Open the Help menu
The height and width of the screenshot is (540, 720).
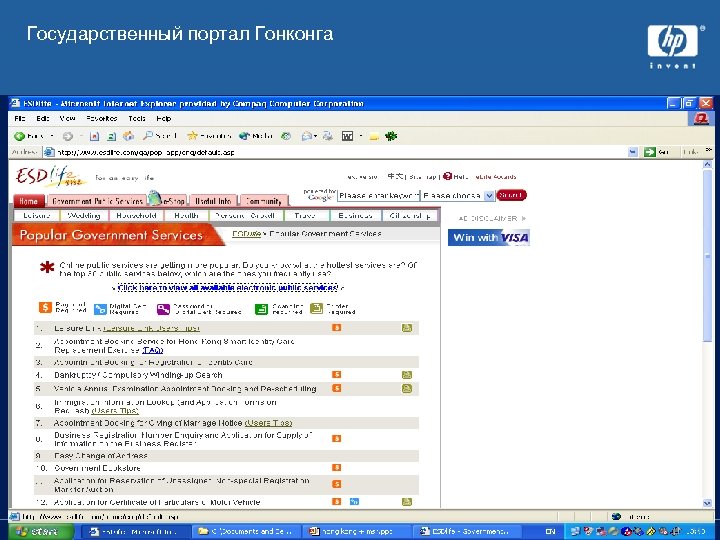[x=164, y=118]
